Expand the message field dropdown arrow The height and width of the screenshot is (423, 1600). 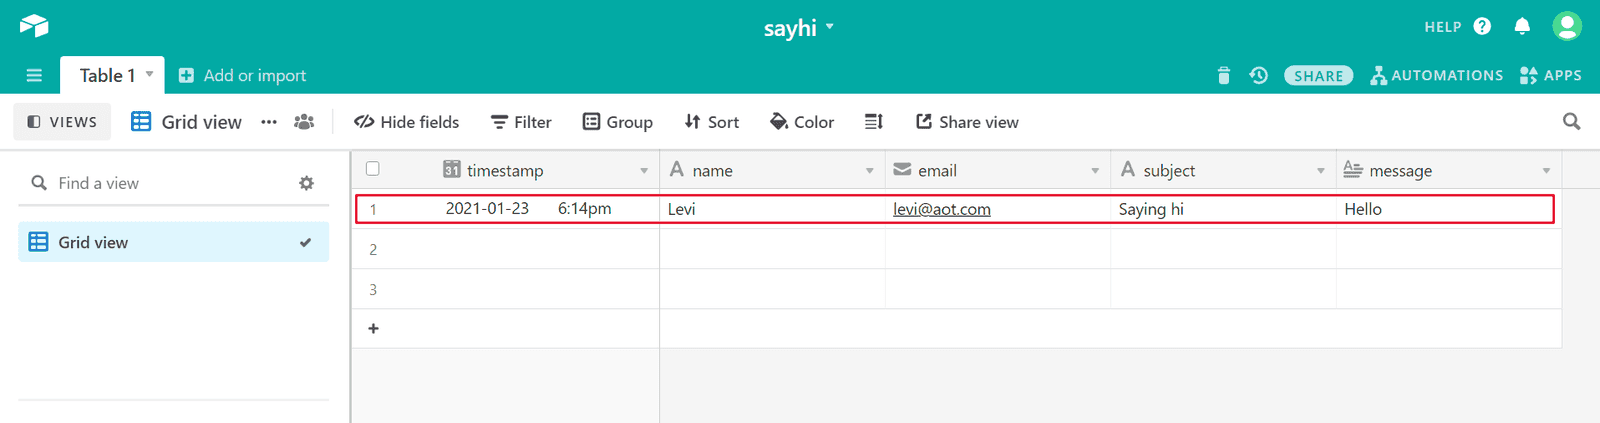1546,171
